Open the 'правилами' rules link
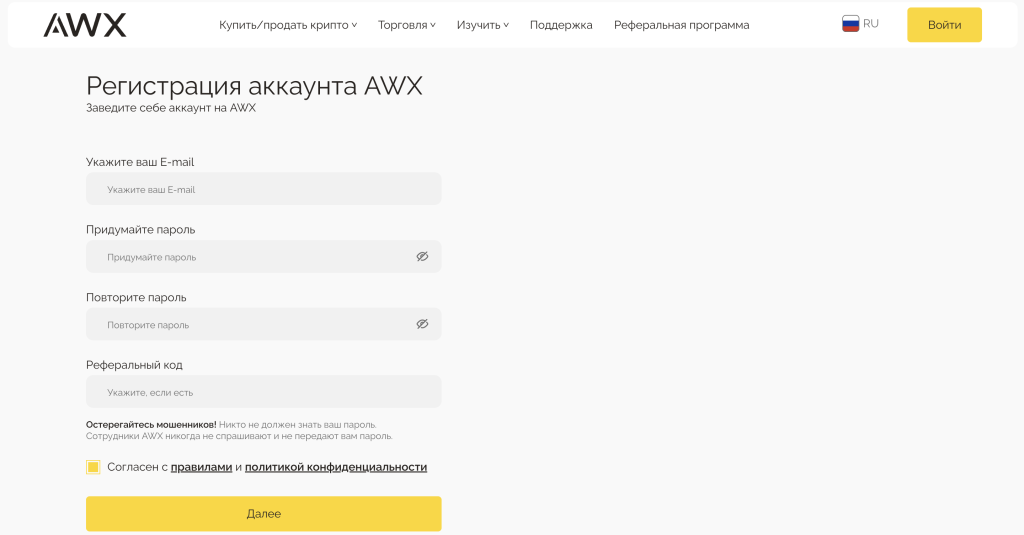 pyautogui.click(x=201, y=467)
